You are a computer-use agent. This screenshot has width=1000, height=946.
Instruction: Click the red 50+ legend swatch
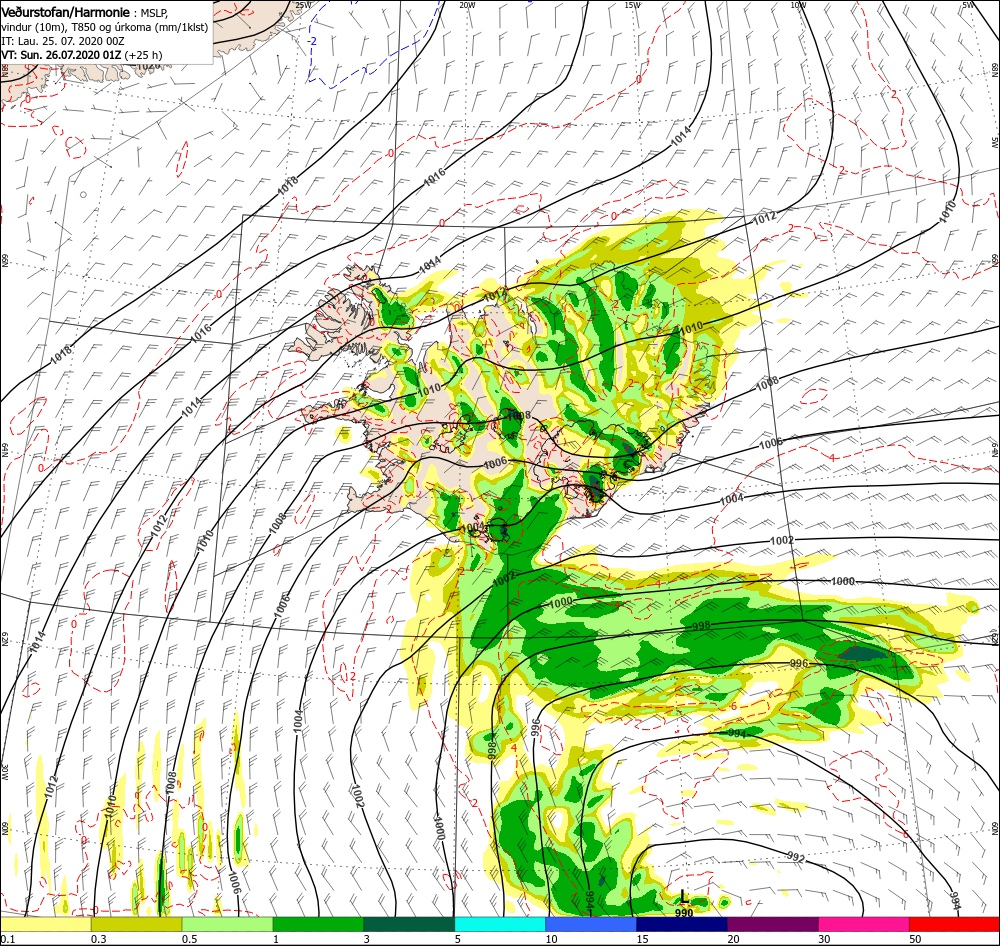pyautogui.click(x=954, y=924)
